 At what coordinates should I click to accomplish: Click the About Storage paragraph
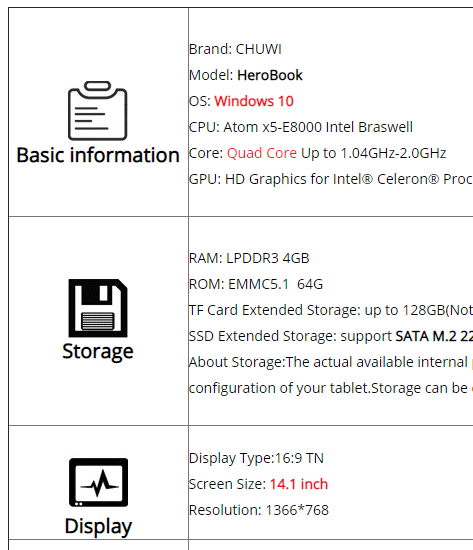pyautogui.click(x=331, y=375)
